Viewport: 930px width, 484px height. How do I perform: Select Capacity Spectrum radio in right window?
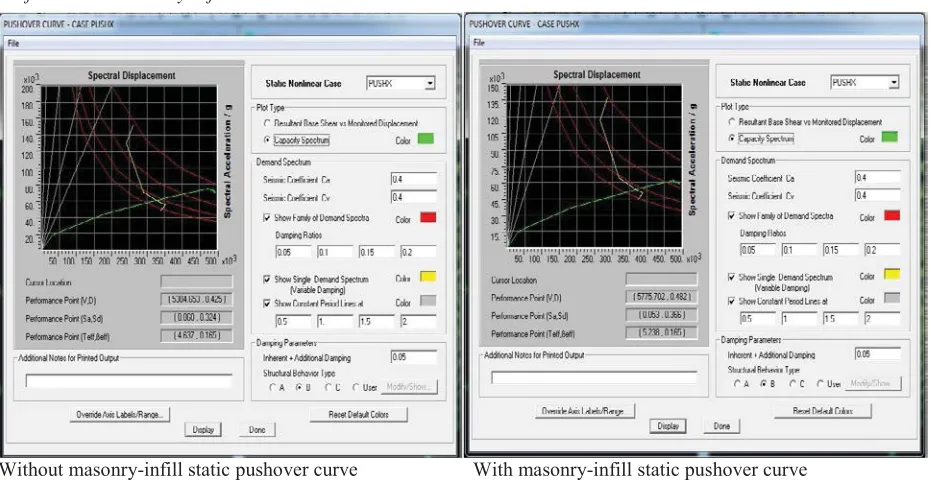(732, 138)
